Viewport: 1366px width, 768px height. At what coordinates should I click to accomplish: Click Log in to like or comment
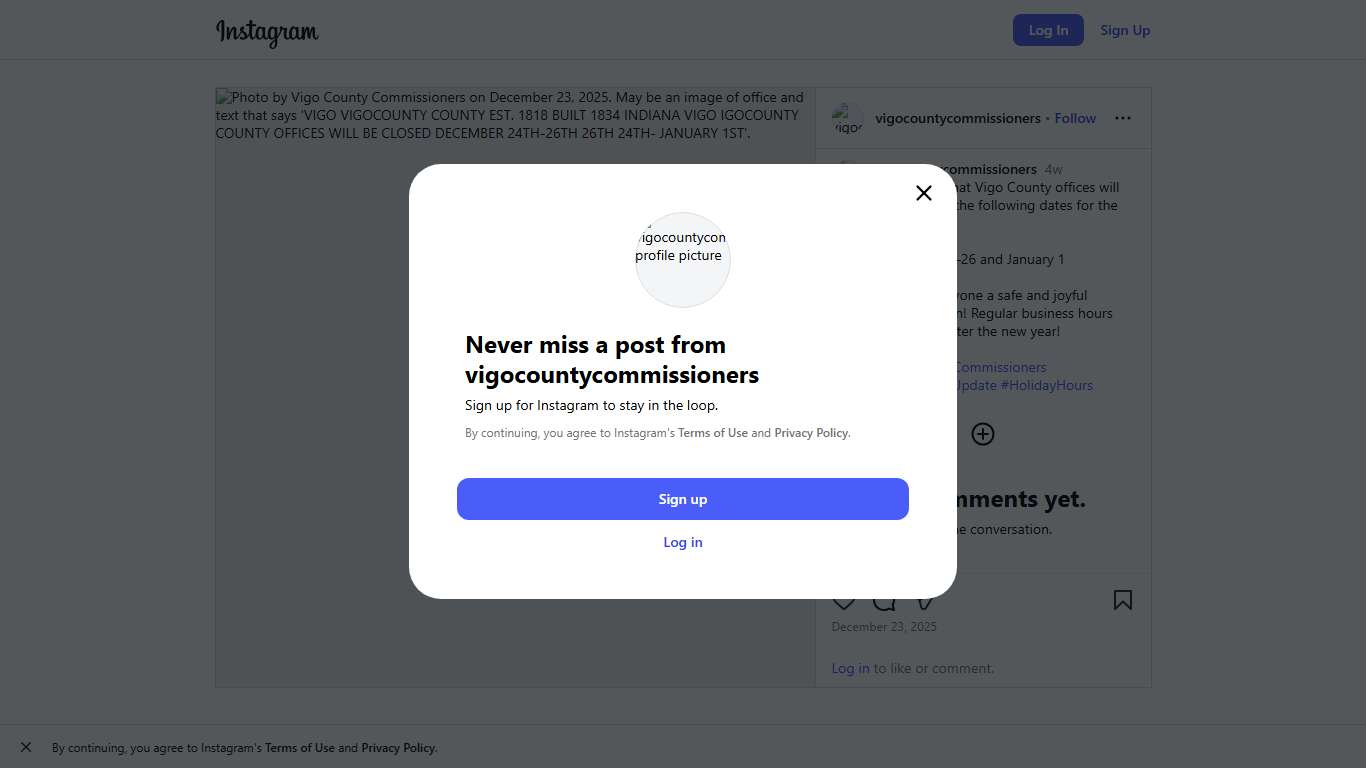pos(850,668)
